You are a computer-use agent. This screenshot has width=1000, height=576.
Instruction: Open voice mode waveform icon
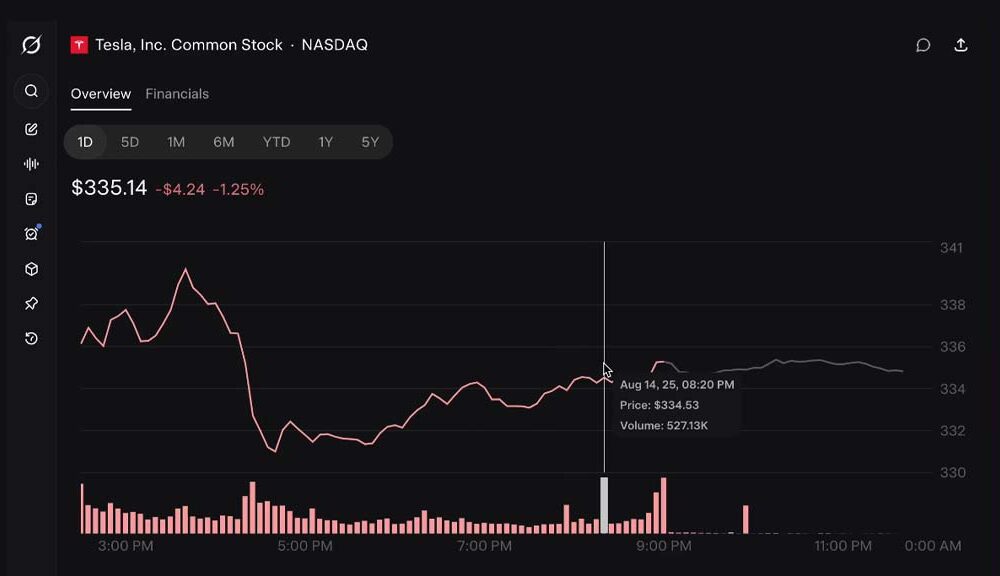[x=31, y=164]
